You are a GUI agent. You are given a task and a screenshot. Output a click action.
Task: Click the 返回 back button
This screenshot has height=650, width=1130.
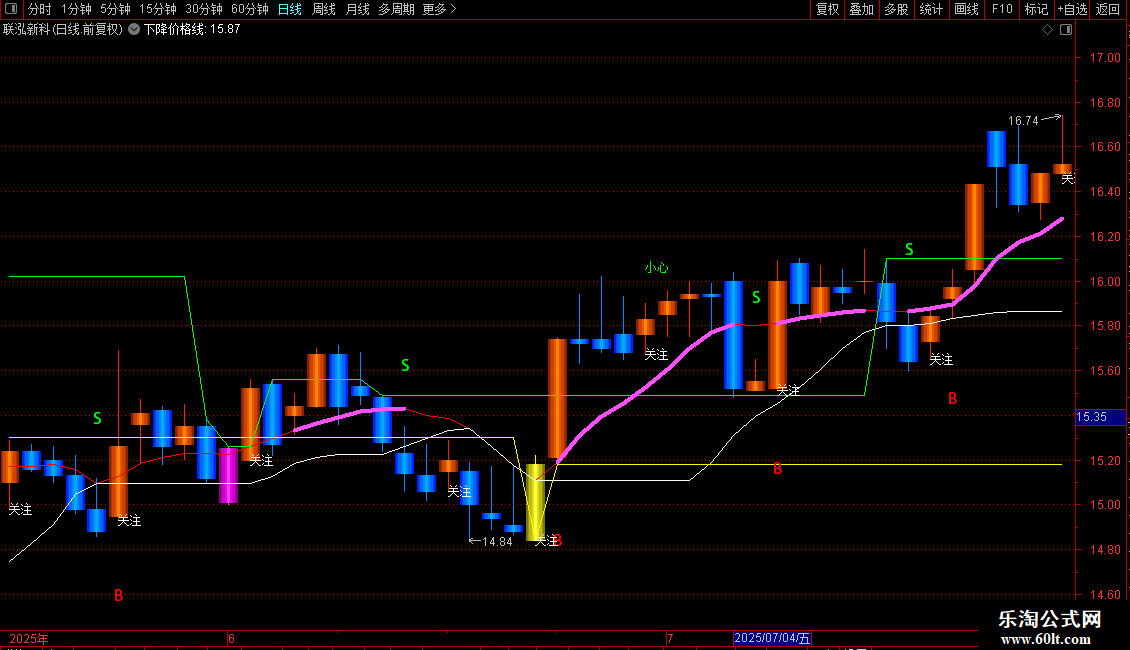coord(1108,9)
